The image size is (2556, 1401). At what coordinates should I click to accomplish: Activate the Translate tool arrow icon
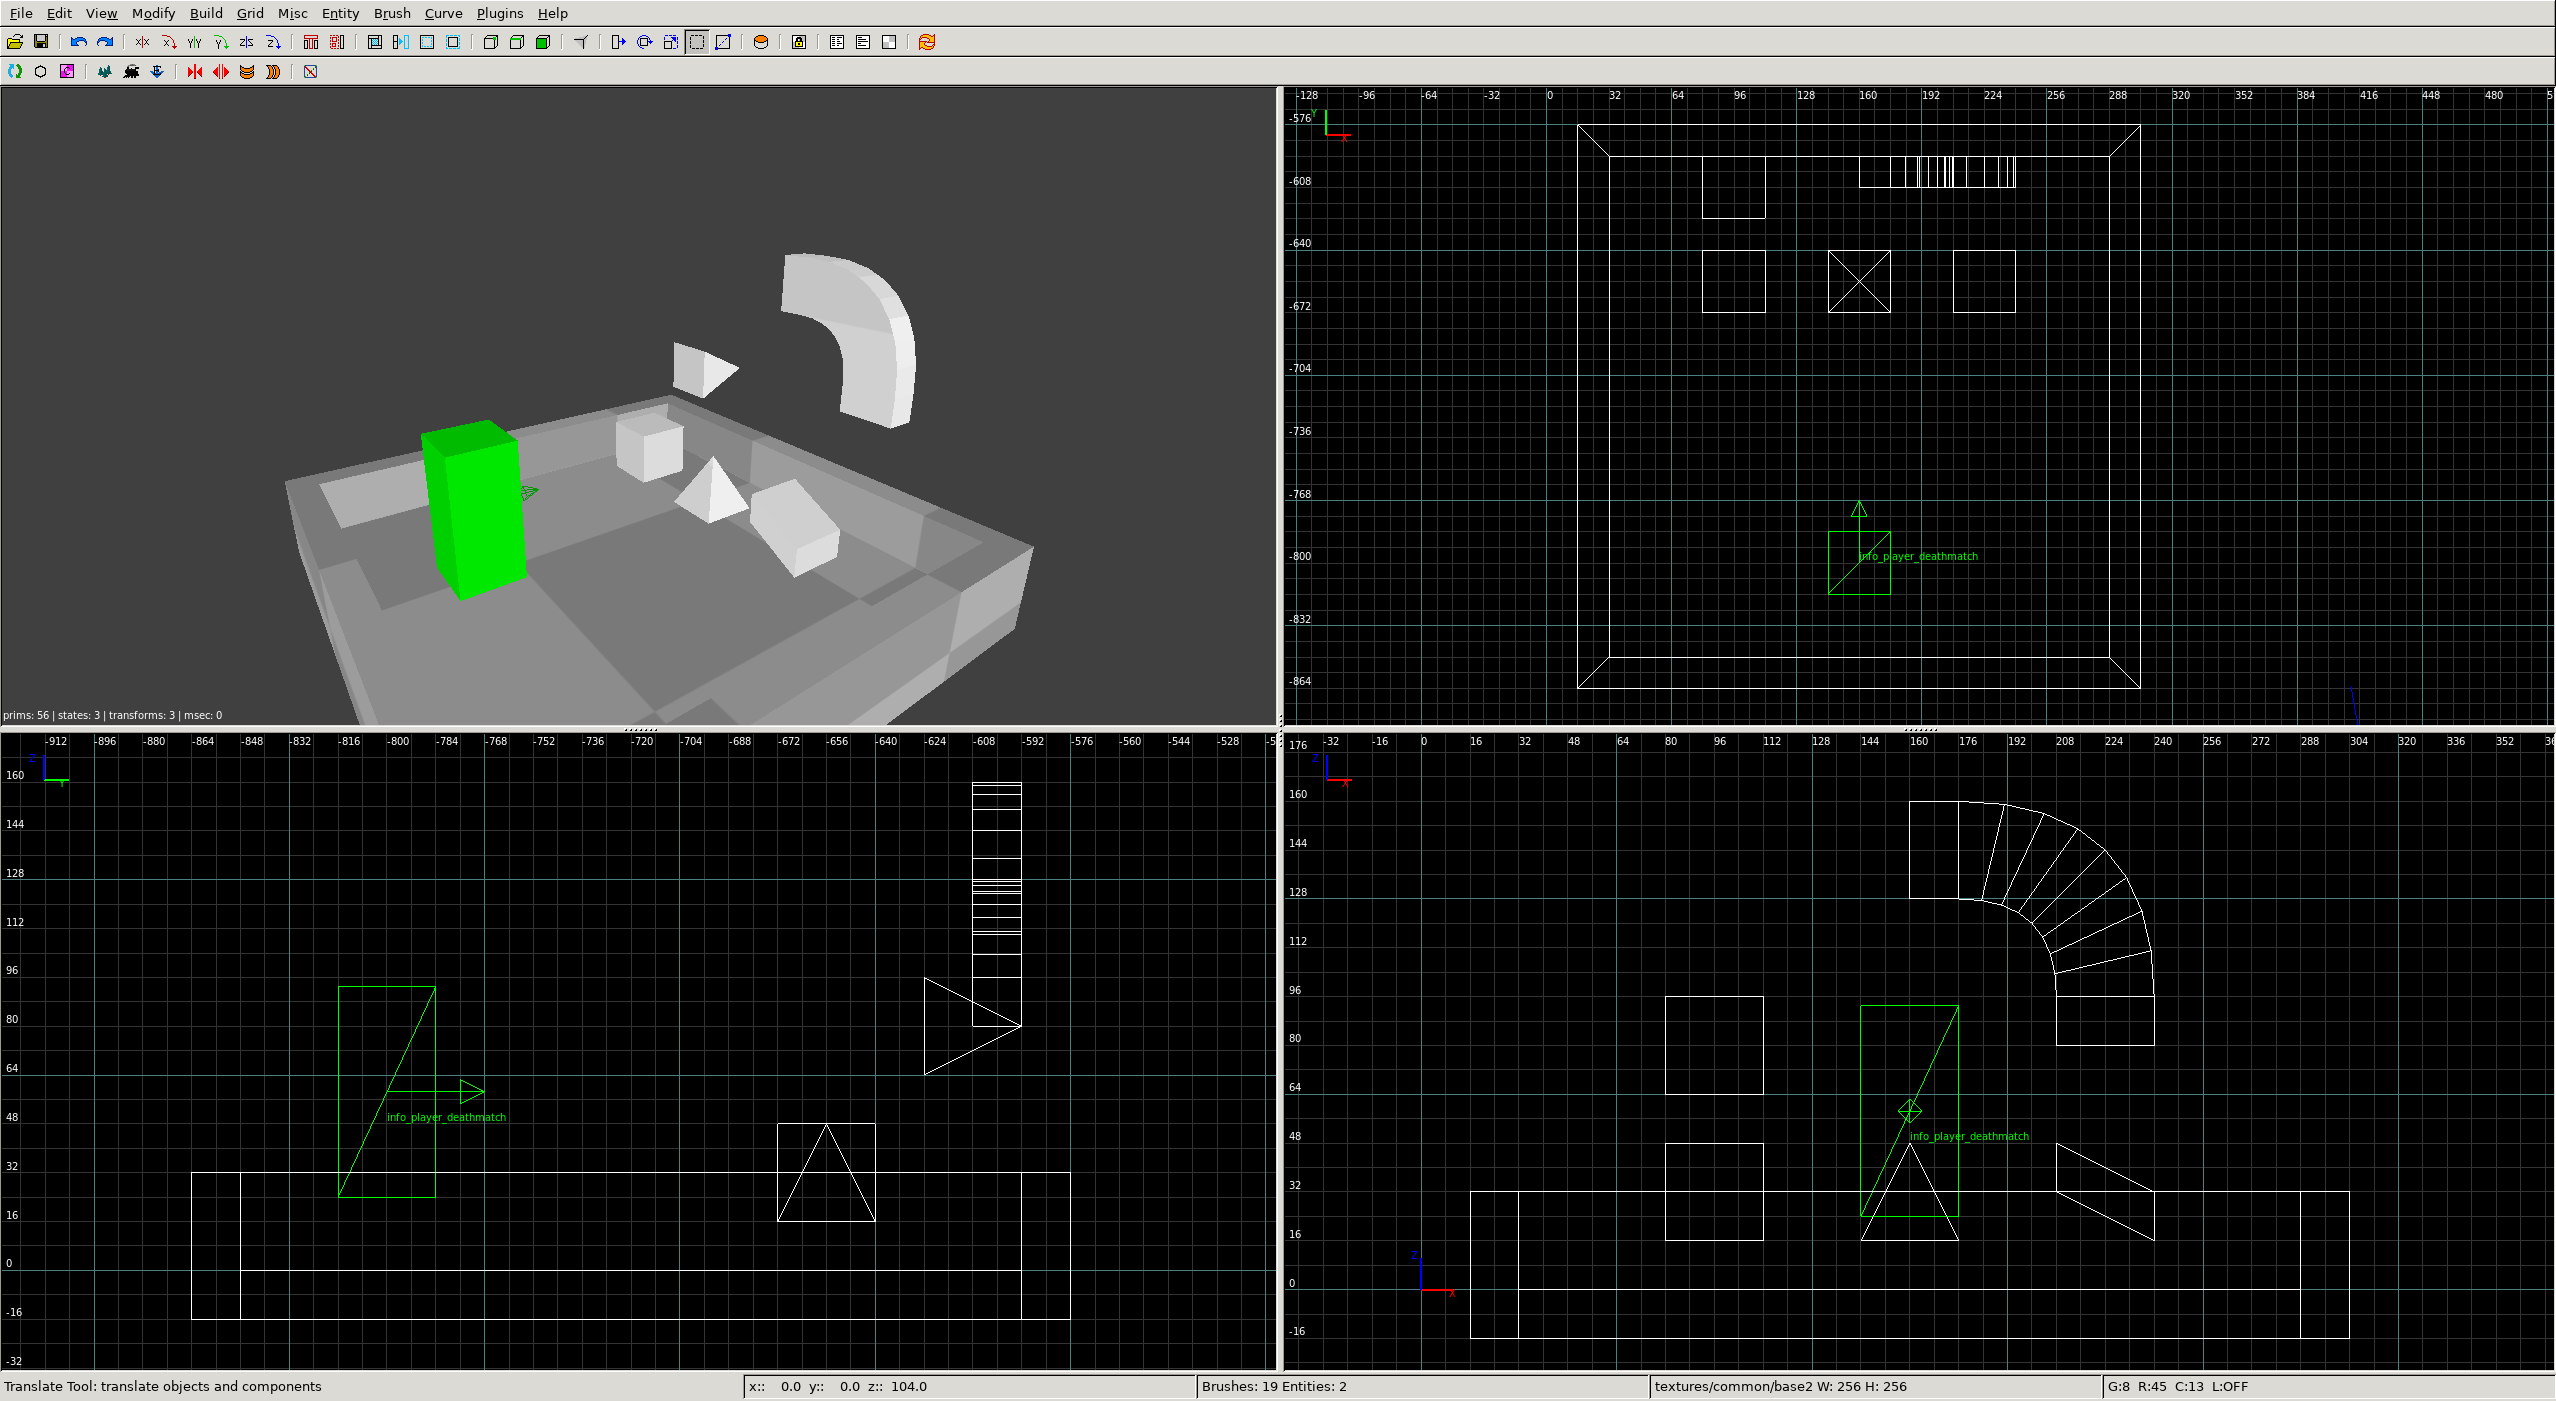pyautogui.click(x=618, y=42)
